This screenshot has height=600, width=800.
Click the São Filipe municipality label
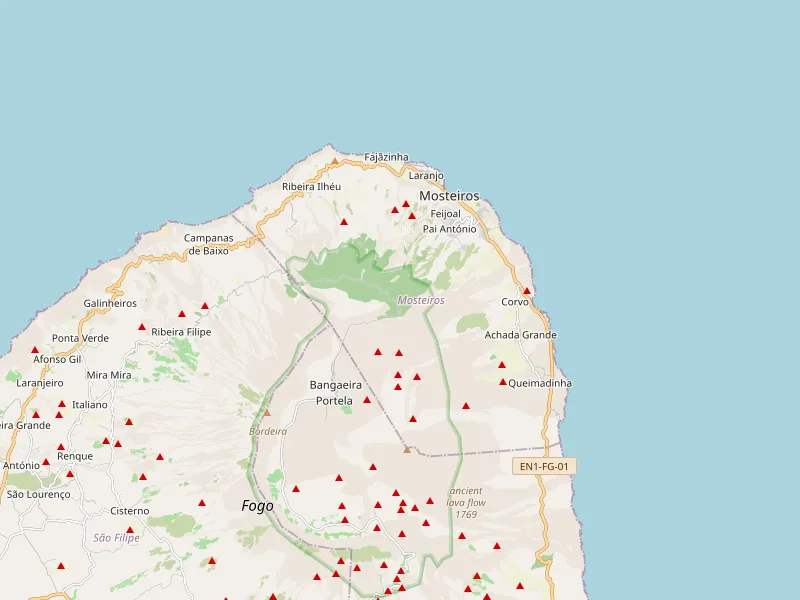tap(116, 538)
